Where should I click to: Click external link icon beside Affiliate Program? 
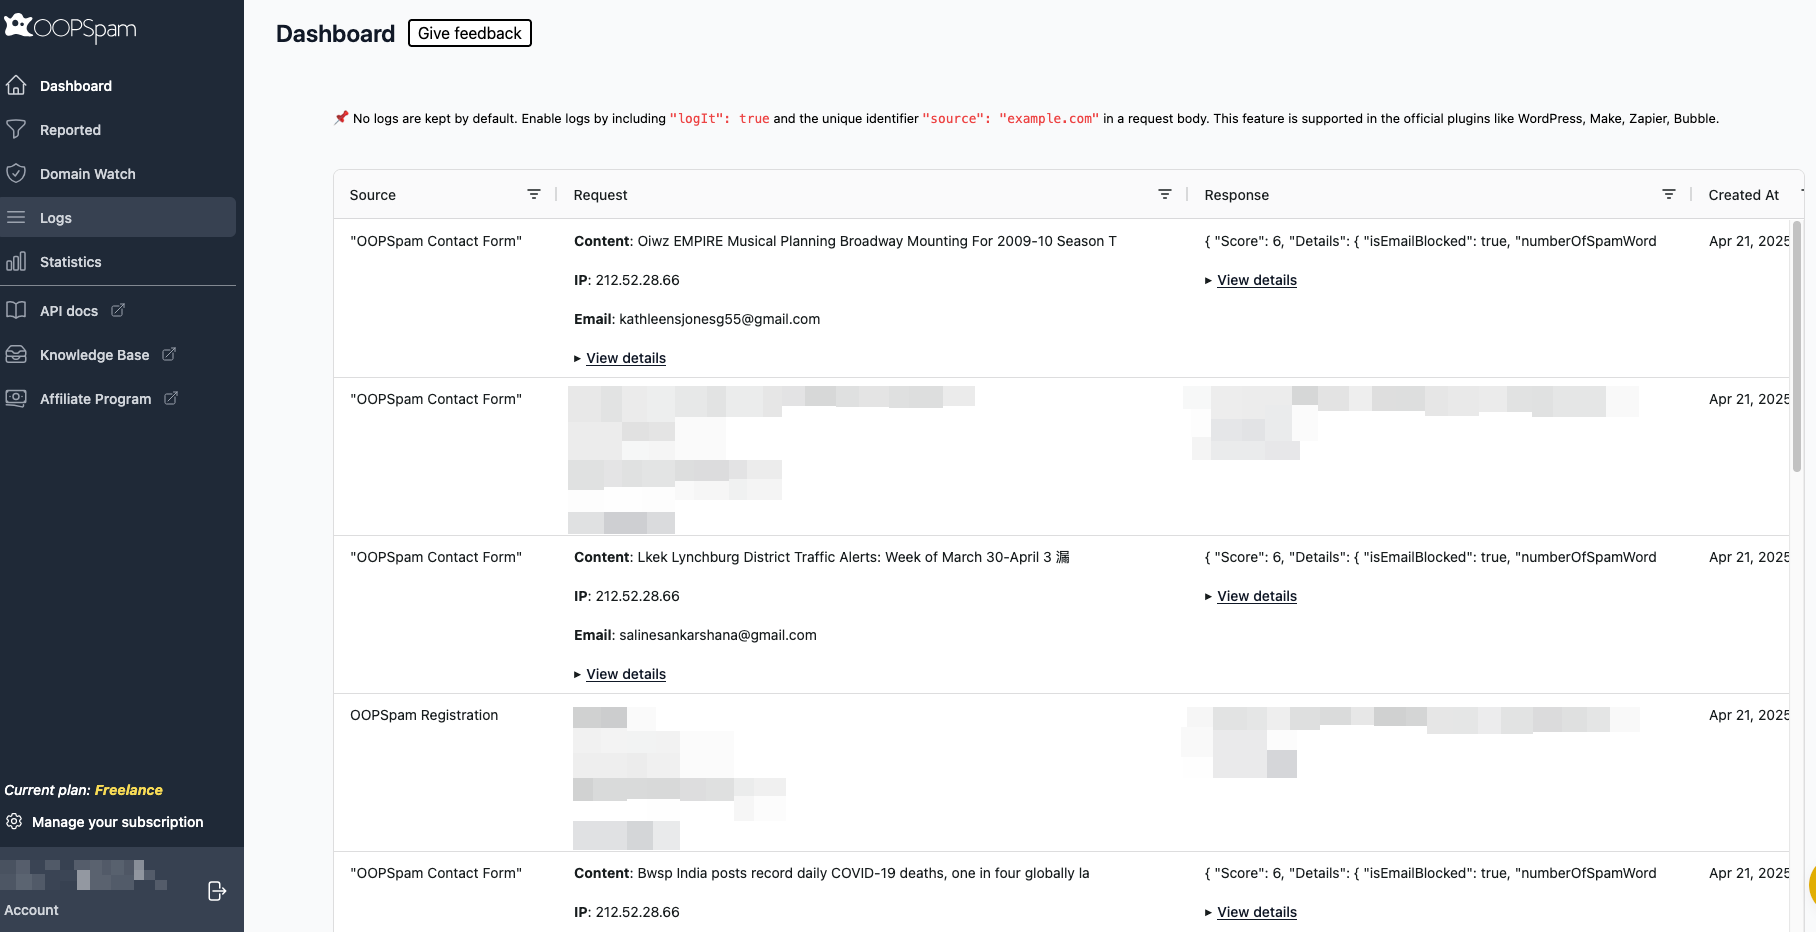click(x=171, y=398)
